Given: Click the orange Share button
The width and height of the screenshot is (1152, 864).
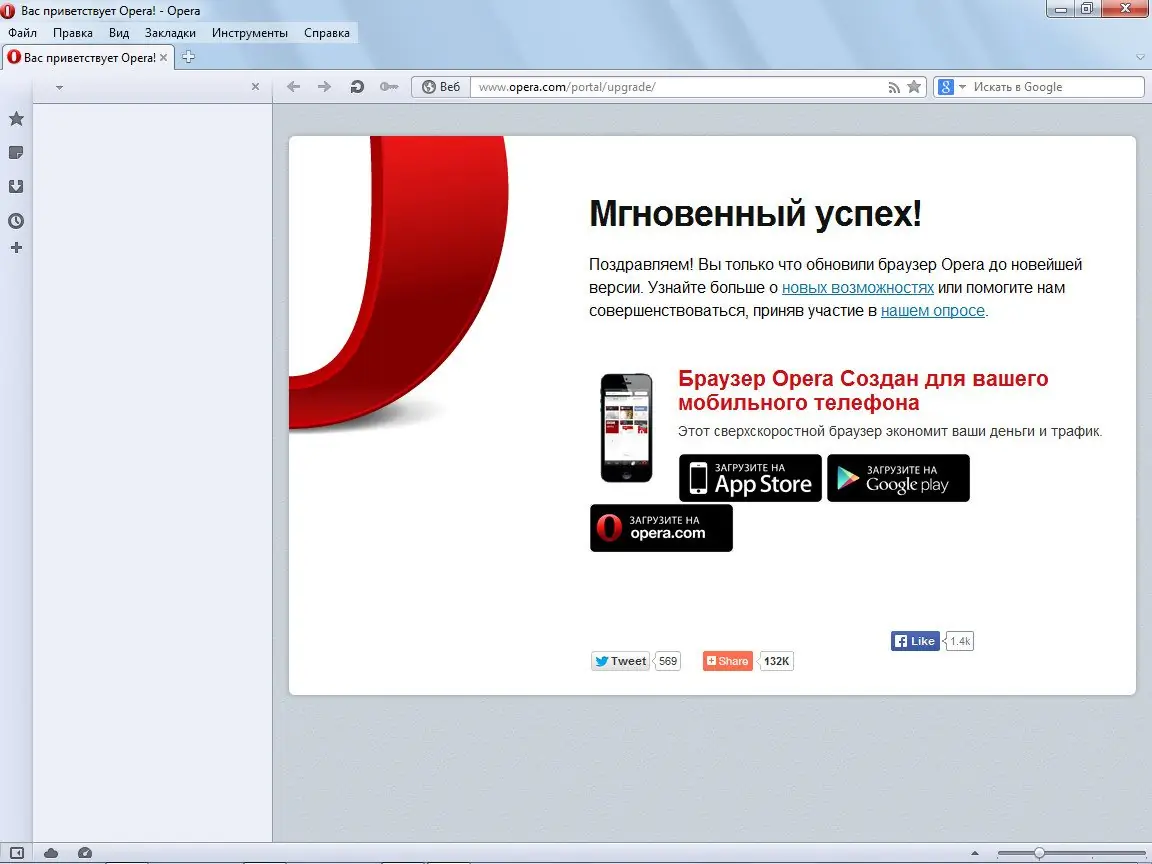Looking at the screenshot, I should click(727, 661).
